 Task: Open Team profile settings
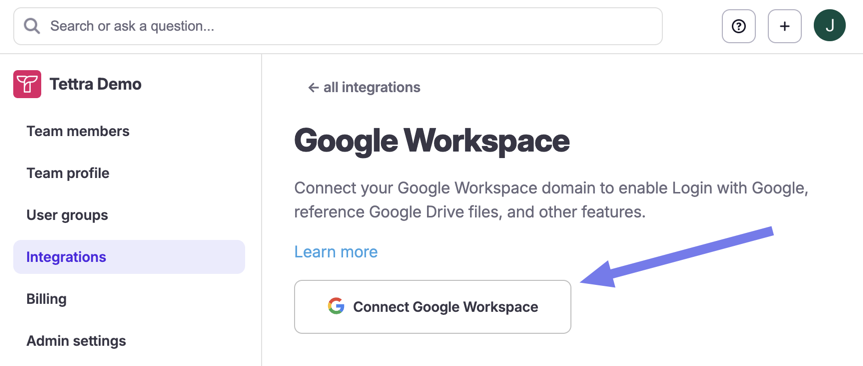pos(68,173)
